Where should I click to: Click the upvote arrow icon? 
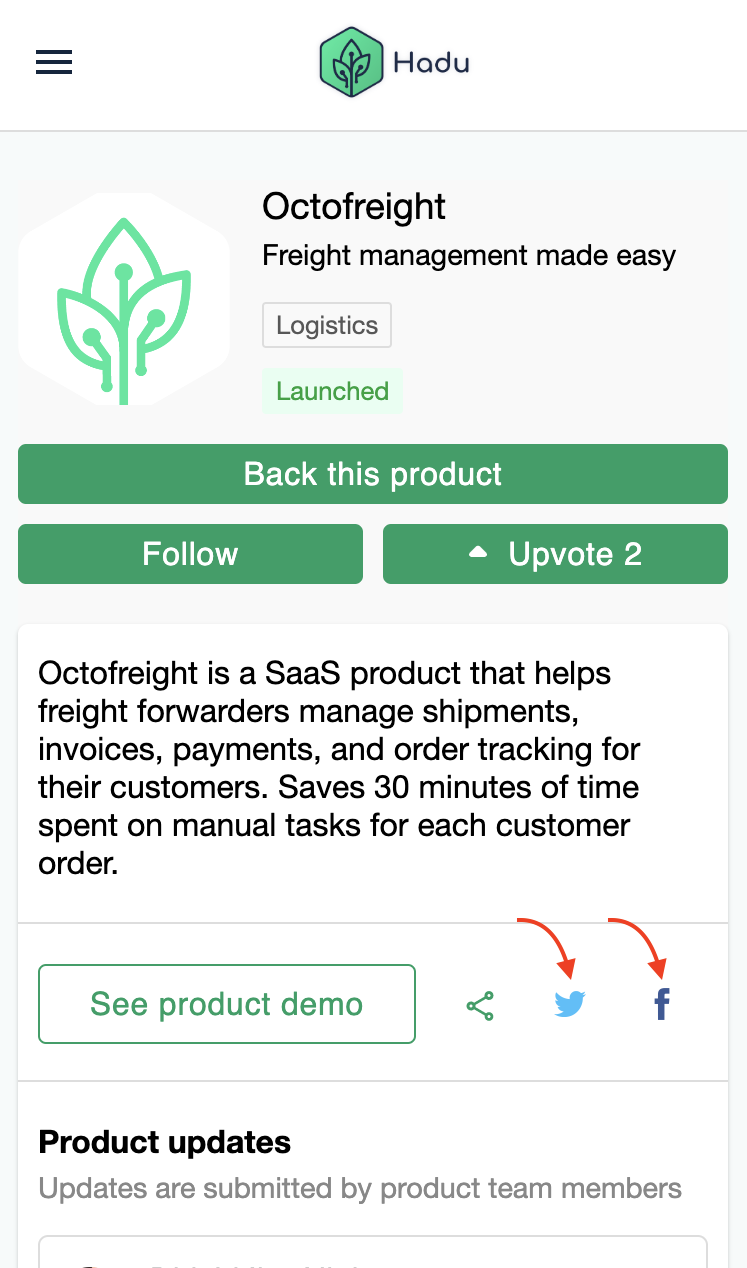coord(479,552)
